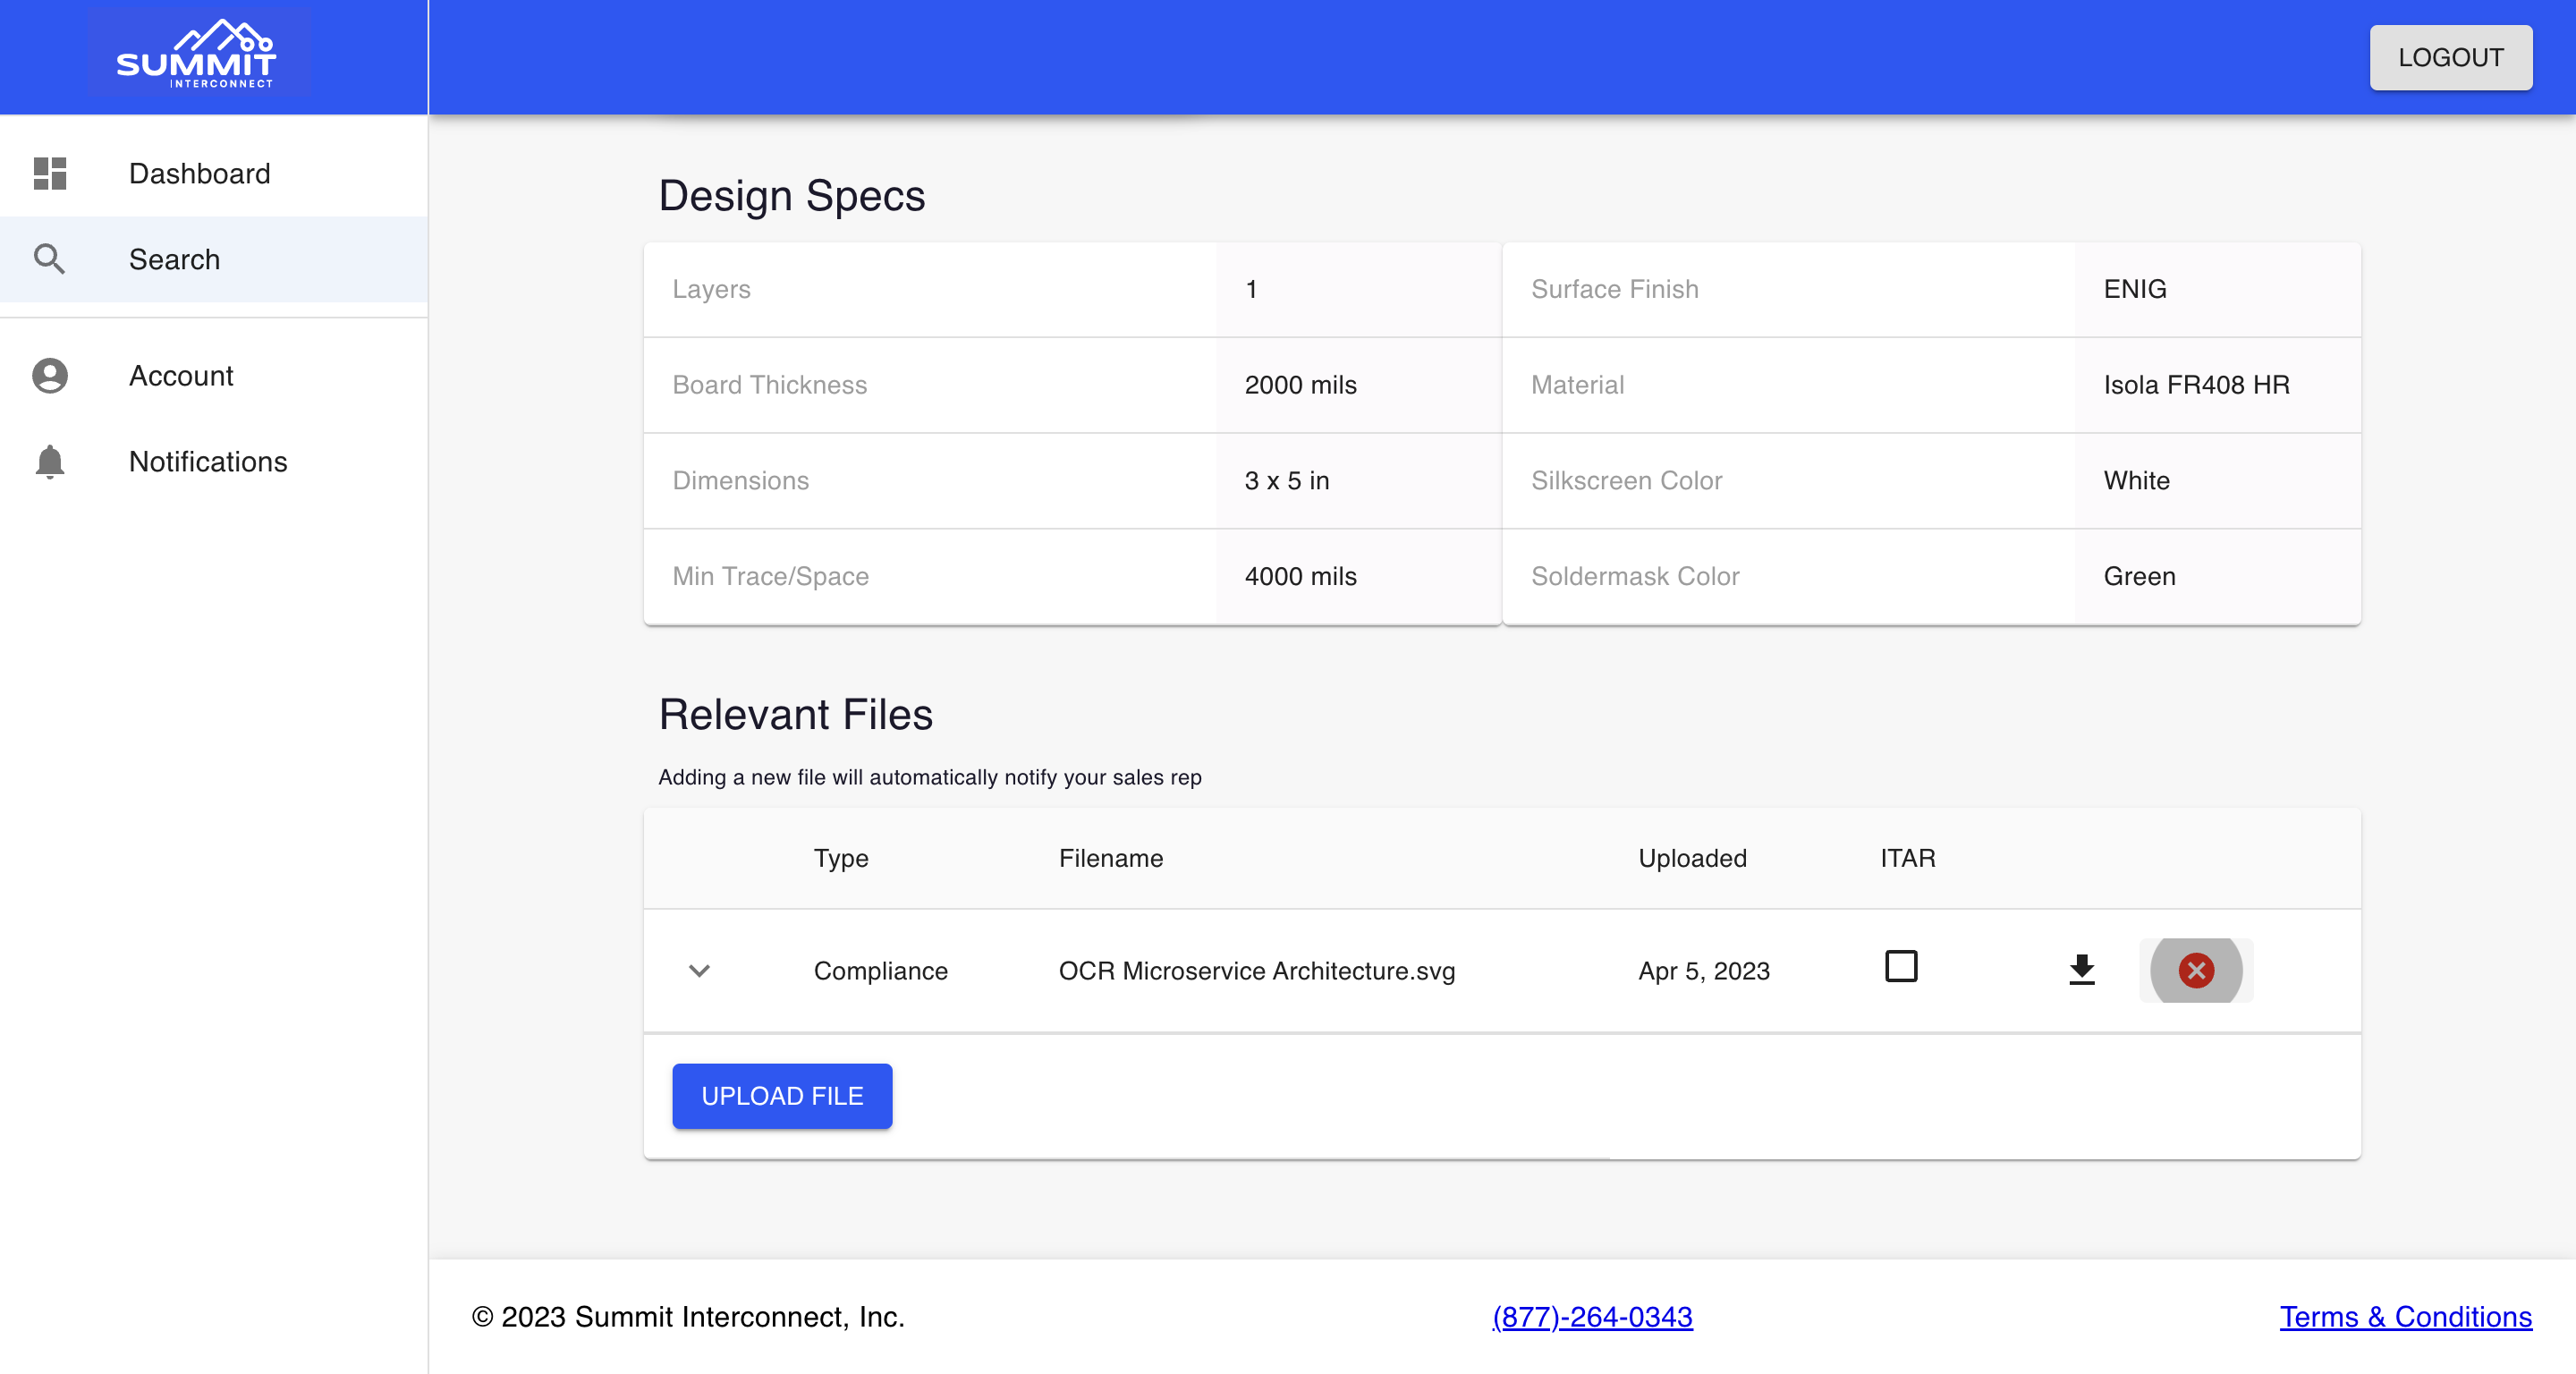Viewport: 2576px width, 1374px height.
Task: Click the Summit Interconnect logo
Action: [198, 54]
